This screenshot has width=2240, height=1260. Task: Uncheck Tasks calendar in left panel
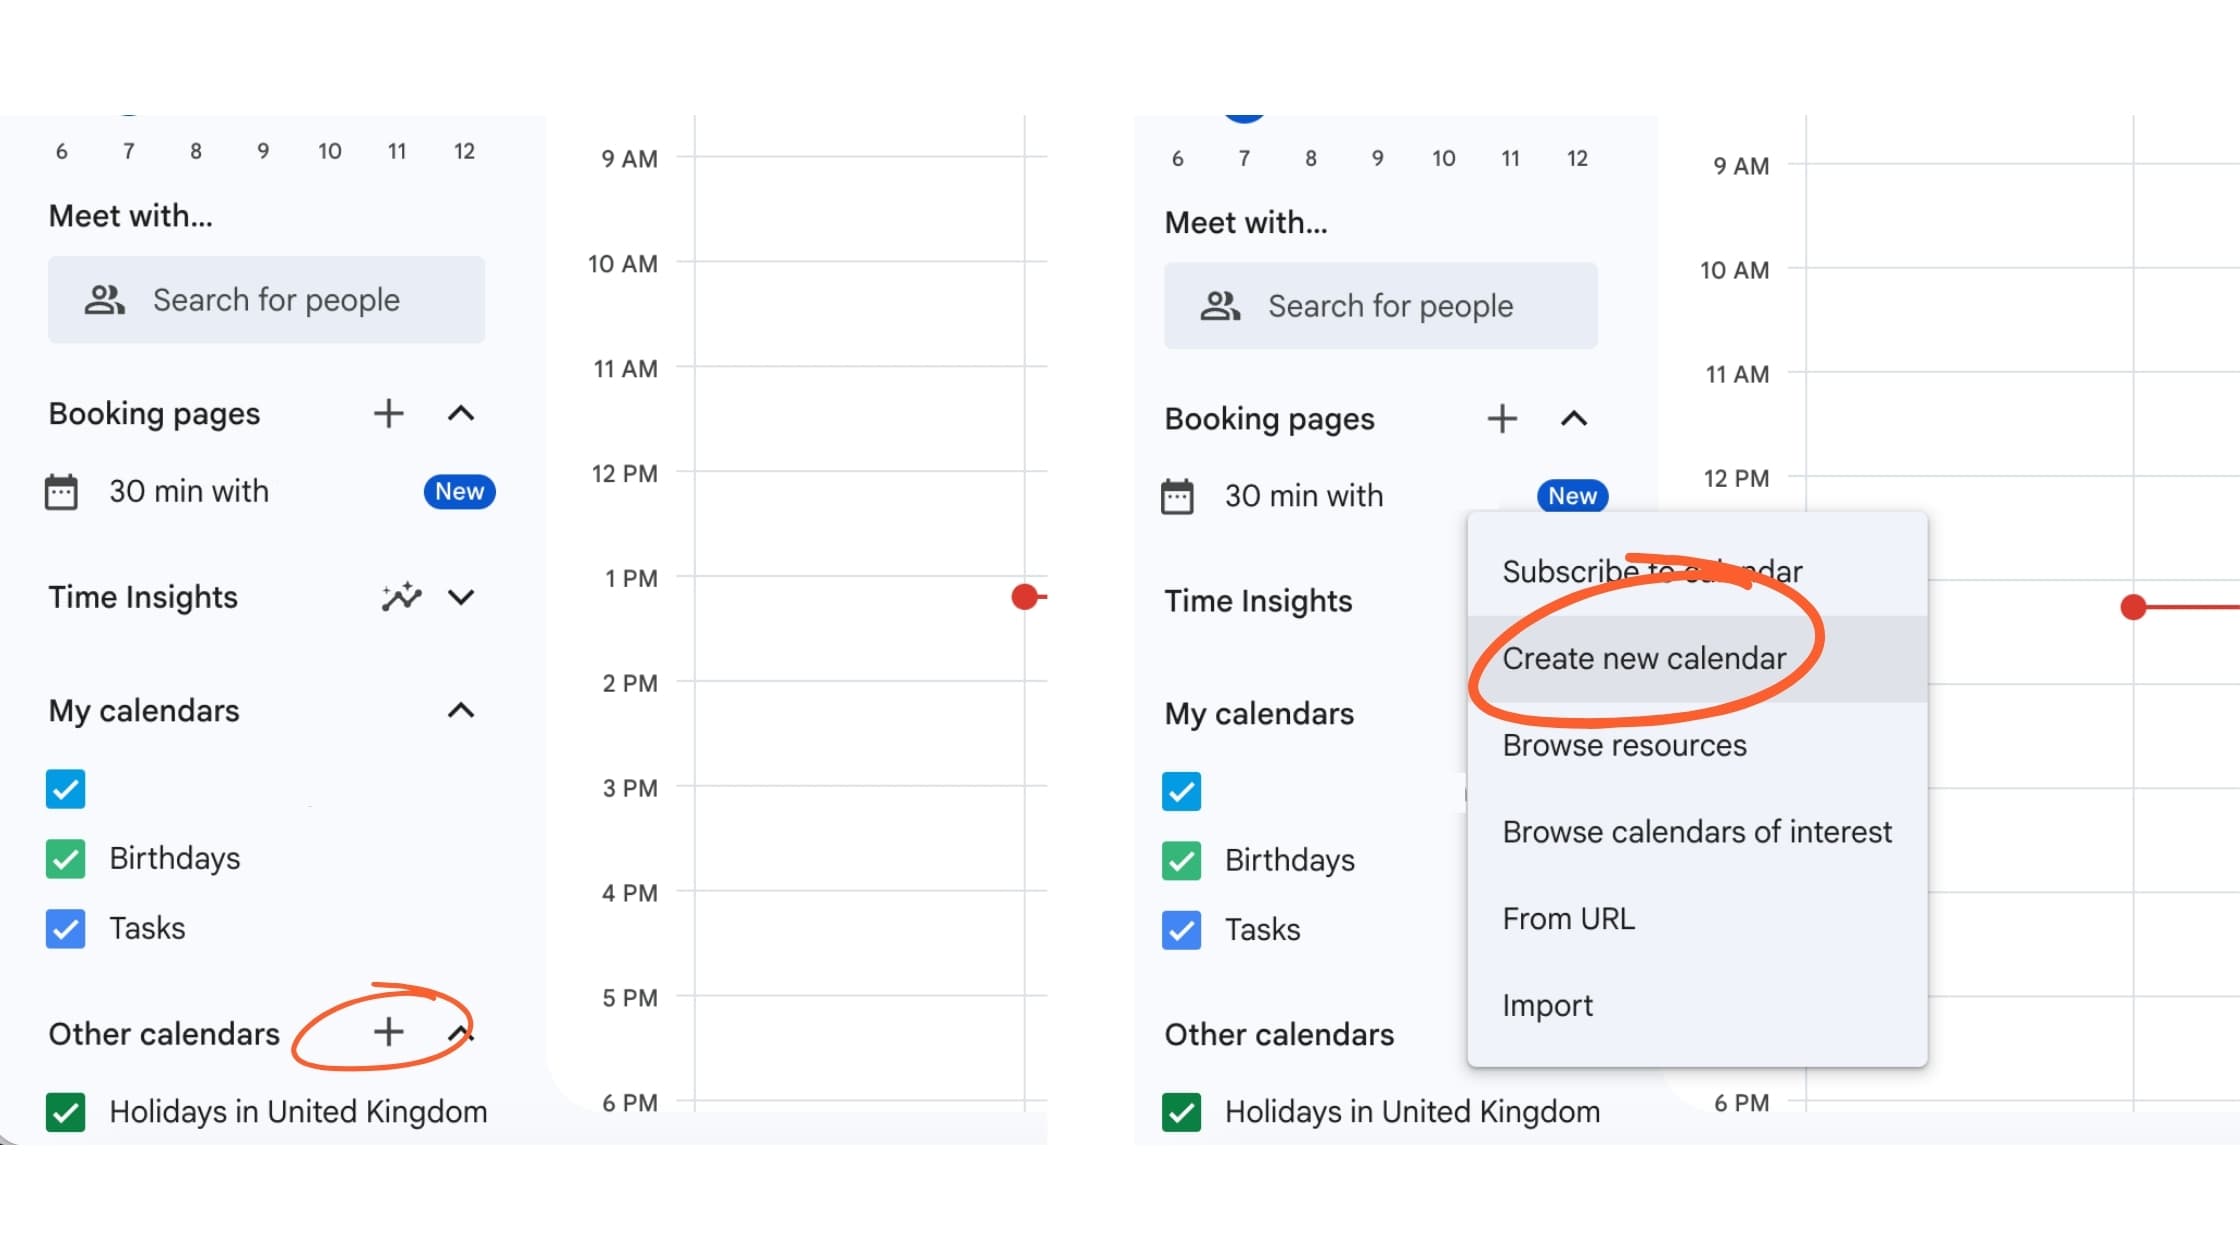pos(65,929)
